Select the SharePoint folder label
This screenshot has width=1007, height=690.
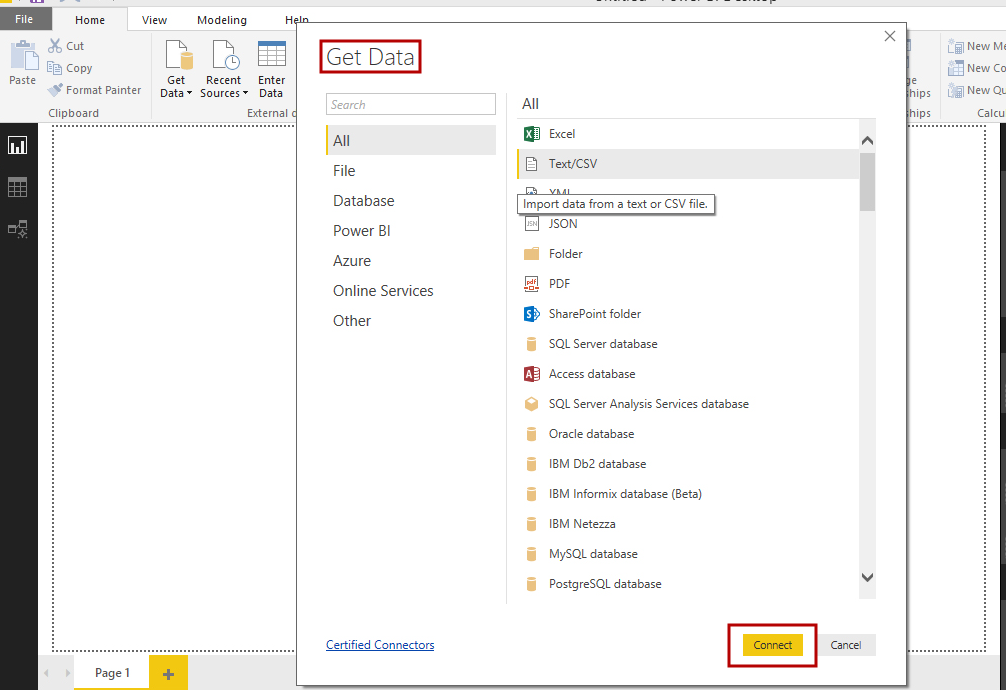595,314
